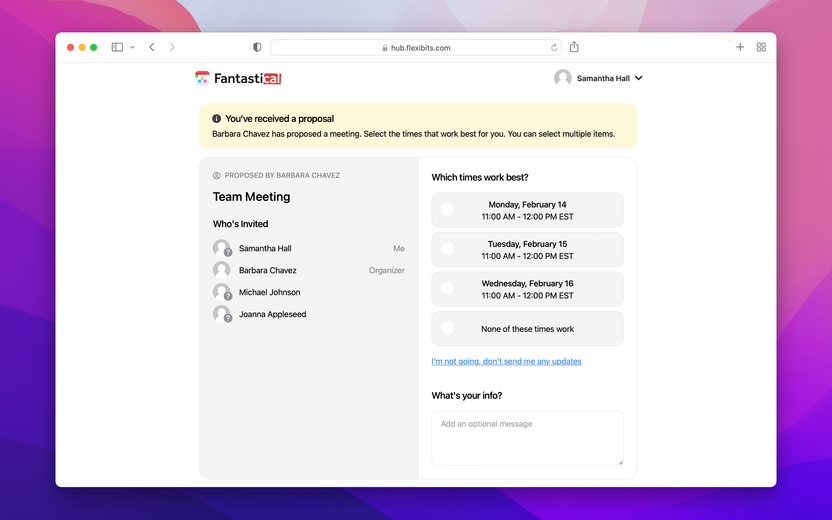
Task: Select Tuesday, February 15 time option
Action: click(x=527, y=249)
